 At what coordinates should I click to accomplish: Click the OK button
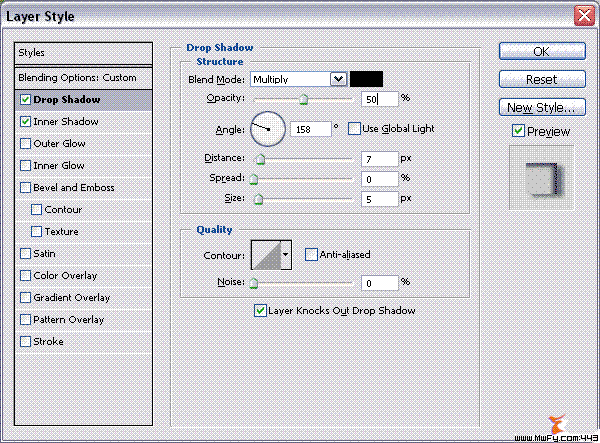coord(542,51)
